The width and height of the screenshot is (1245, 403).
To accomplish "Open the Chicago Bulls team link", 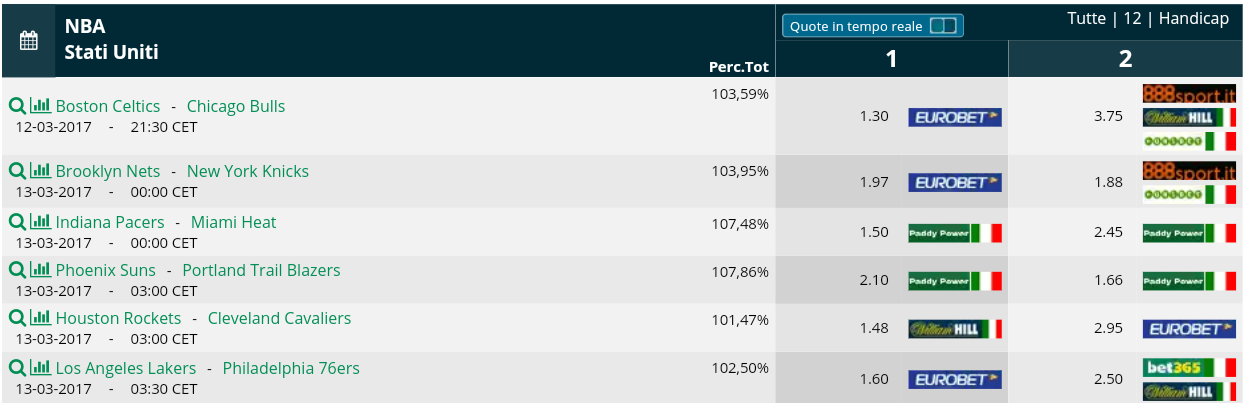I will tap(236, 106).
